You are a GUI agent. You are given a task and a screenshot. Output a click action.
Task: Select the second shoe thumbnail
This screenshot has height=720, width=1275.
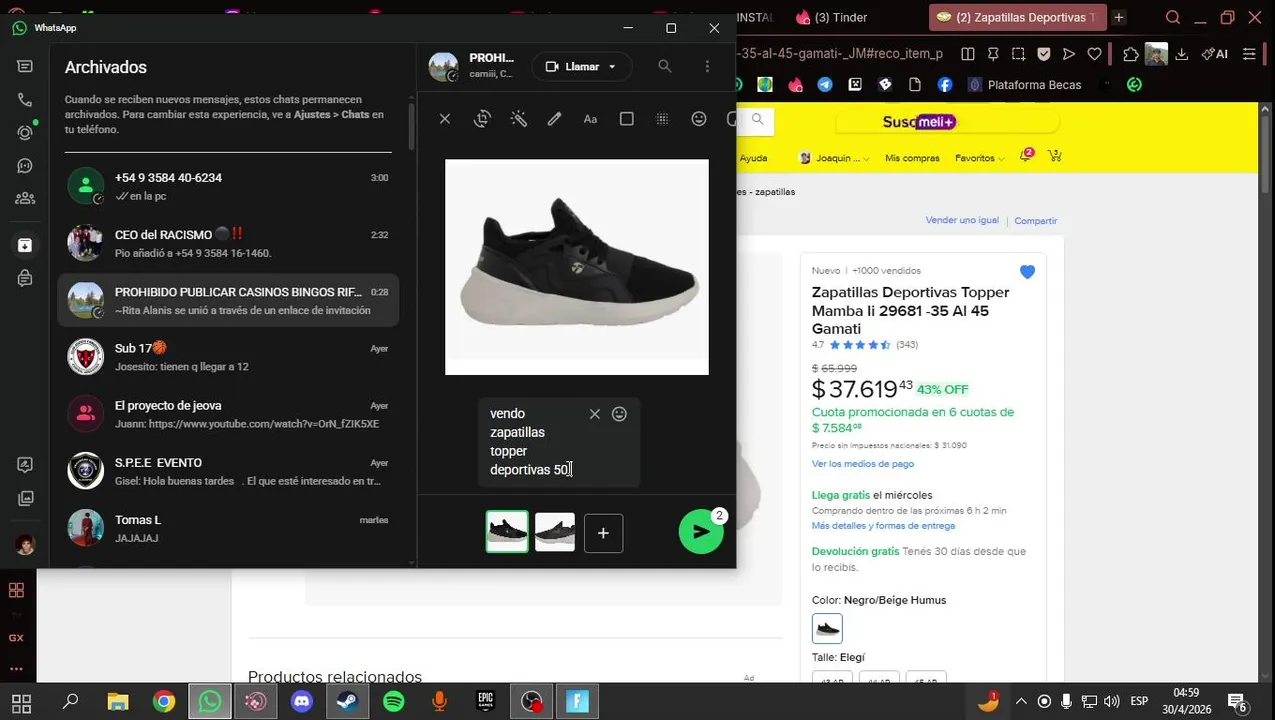click(555, 532)
